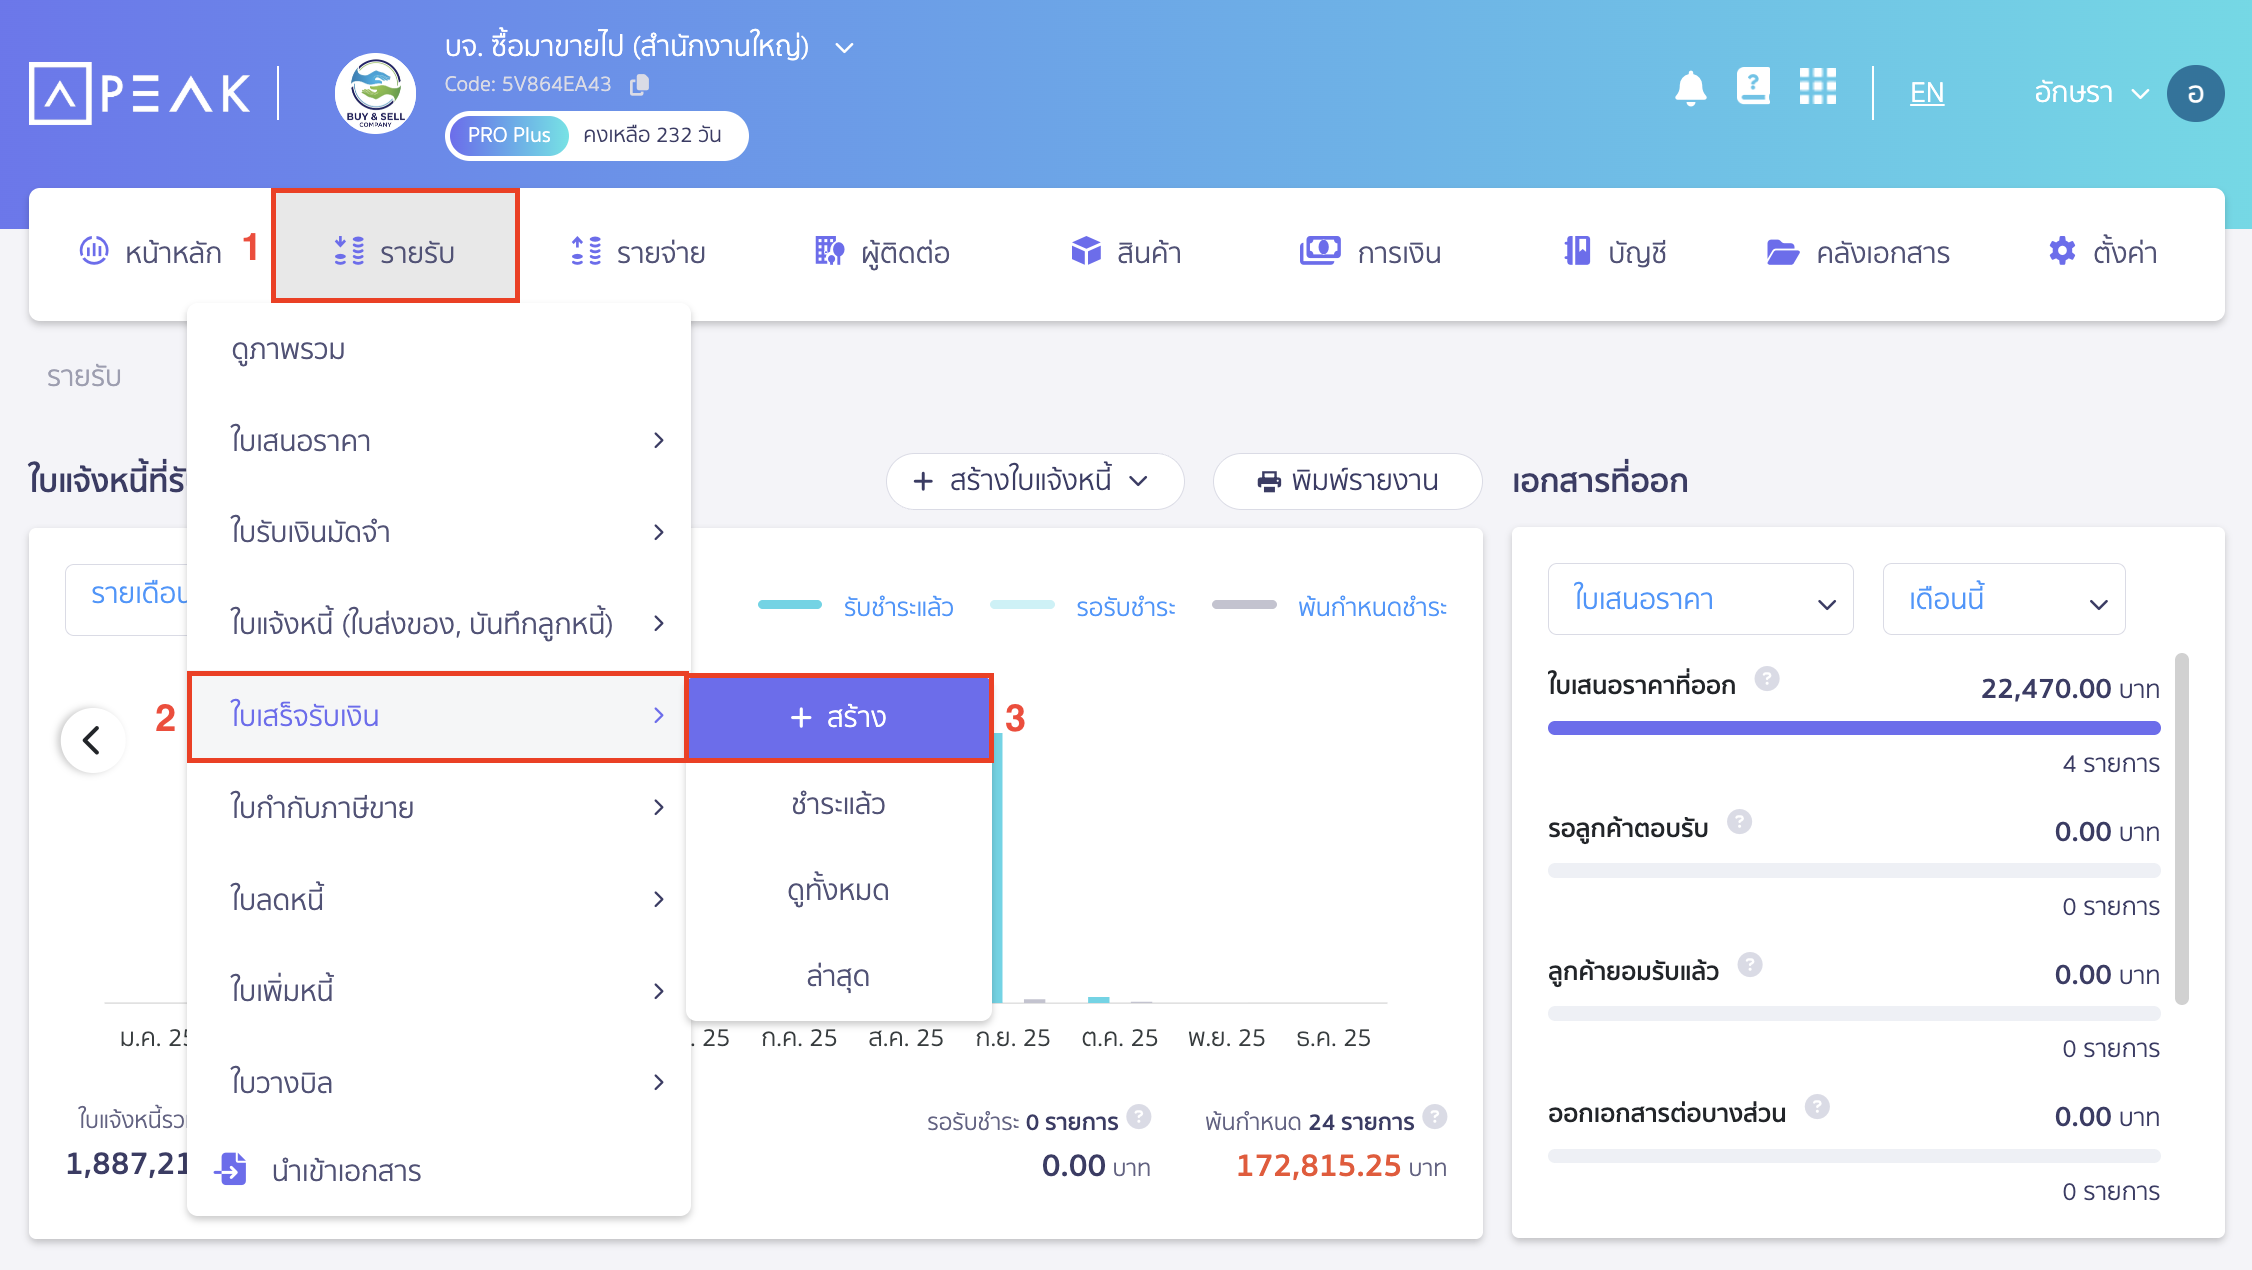Open the ใบเสนอราคา document type dropdown
The image size is (2252, 1270).
[1699, 598]
